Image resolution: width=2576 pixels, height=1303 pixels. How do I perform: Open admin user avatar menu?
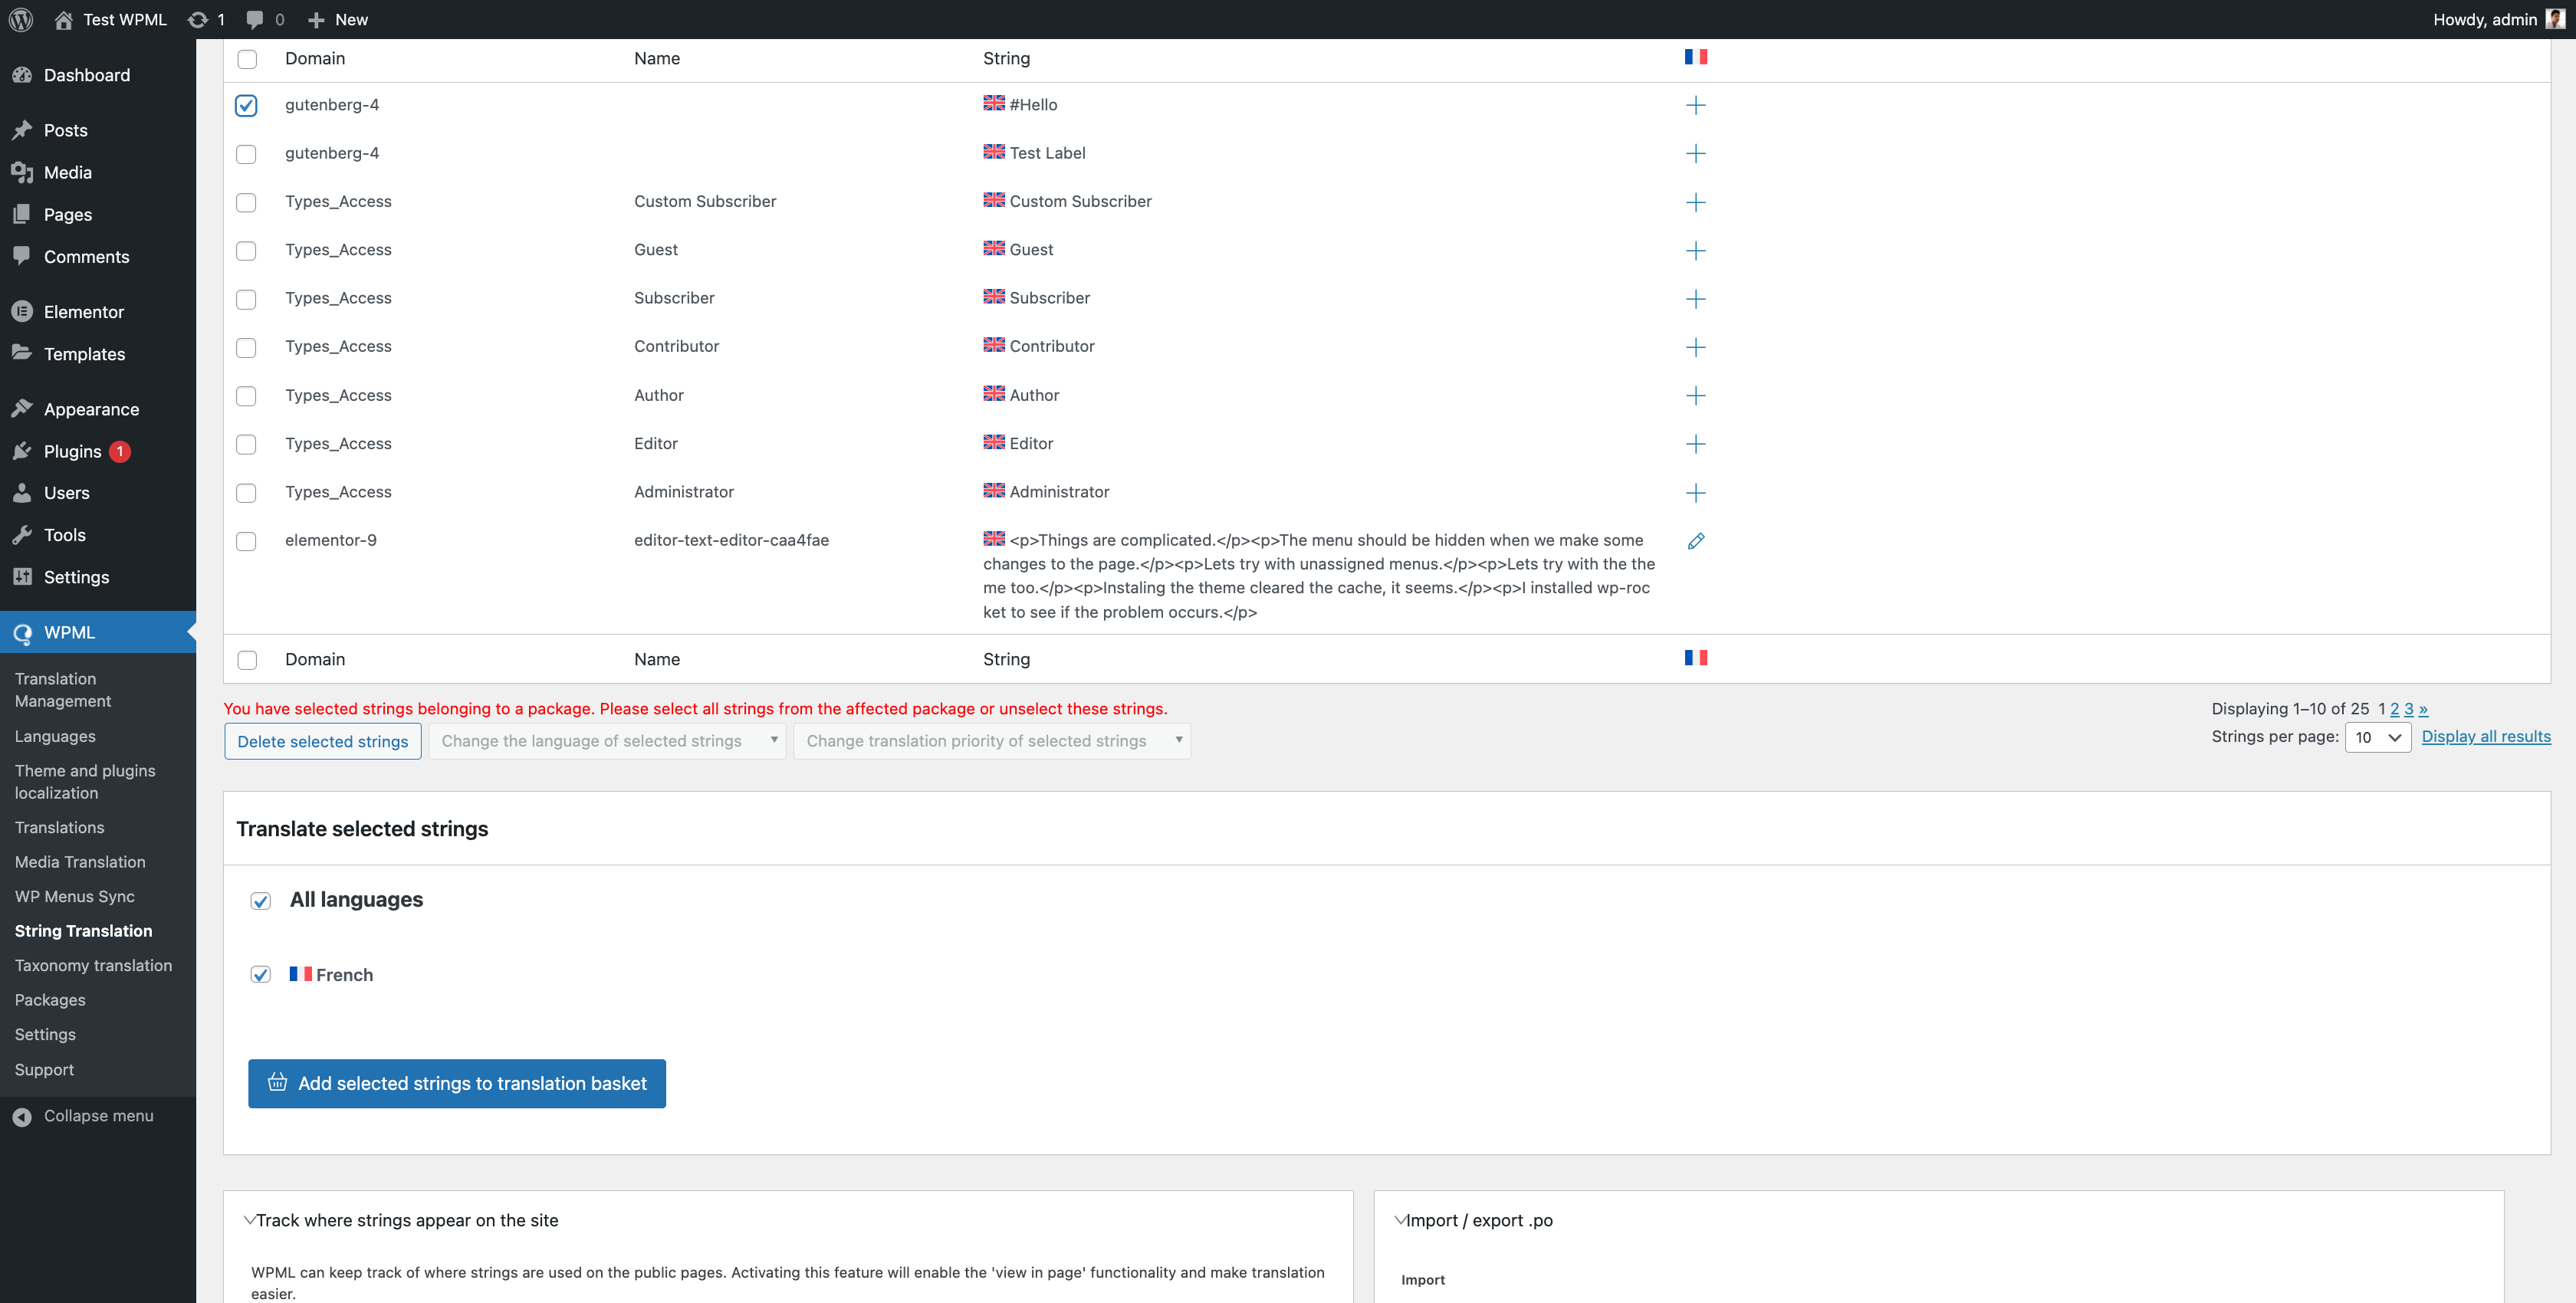[x=2554, y=19]
